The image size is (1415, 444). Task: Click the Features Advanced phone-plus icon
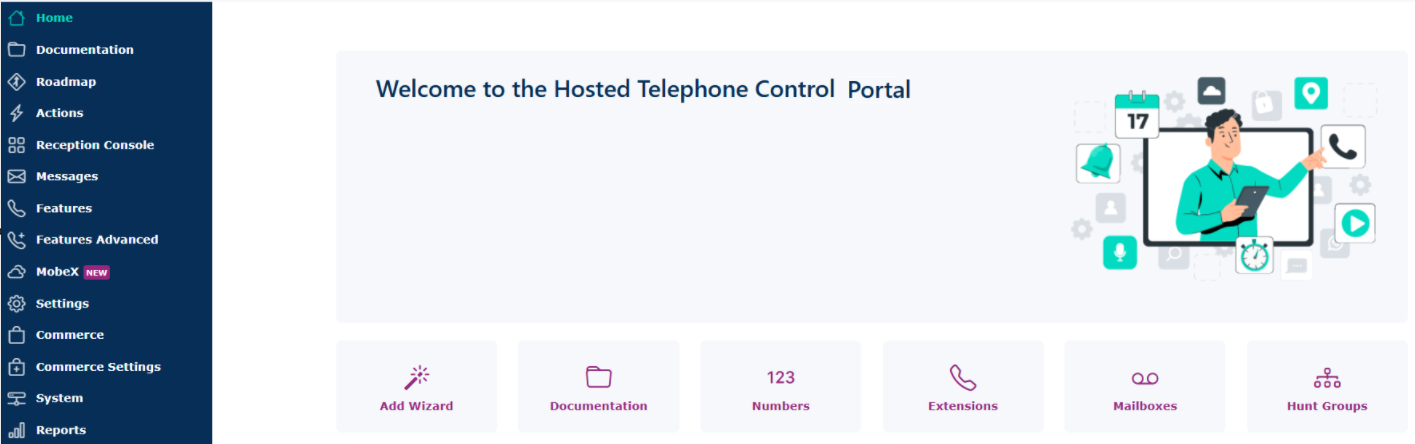click(16, 240)
